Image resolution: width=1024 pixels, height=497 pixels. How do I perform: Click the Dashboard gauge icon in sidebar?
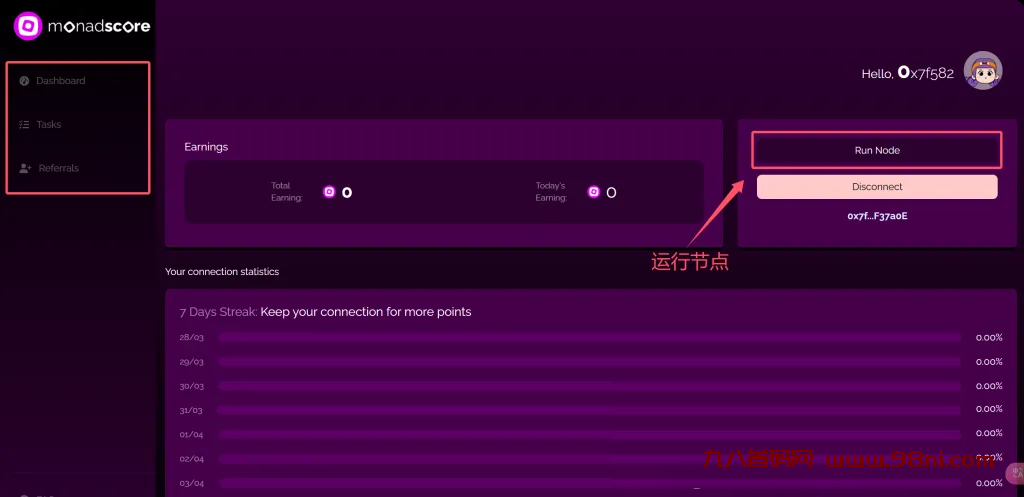click(x=24, y=81)
